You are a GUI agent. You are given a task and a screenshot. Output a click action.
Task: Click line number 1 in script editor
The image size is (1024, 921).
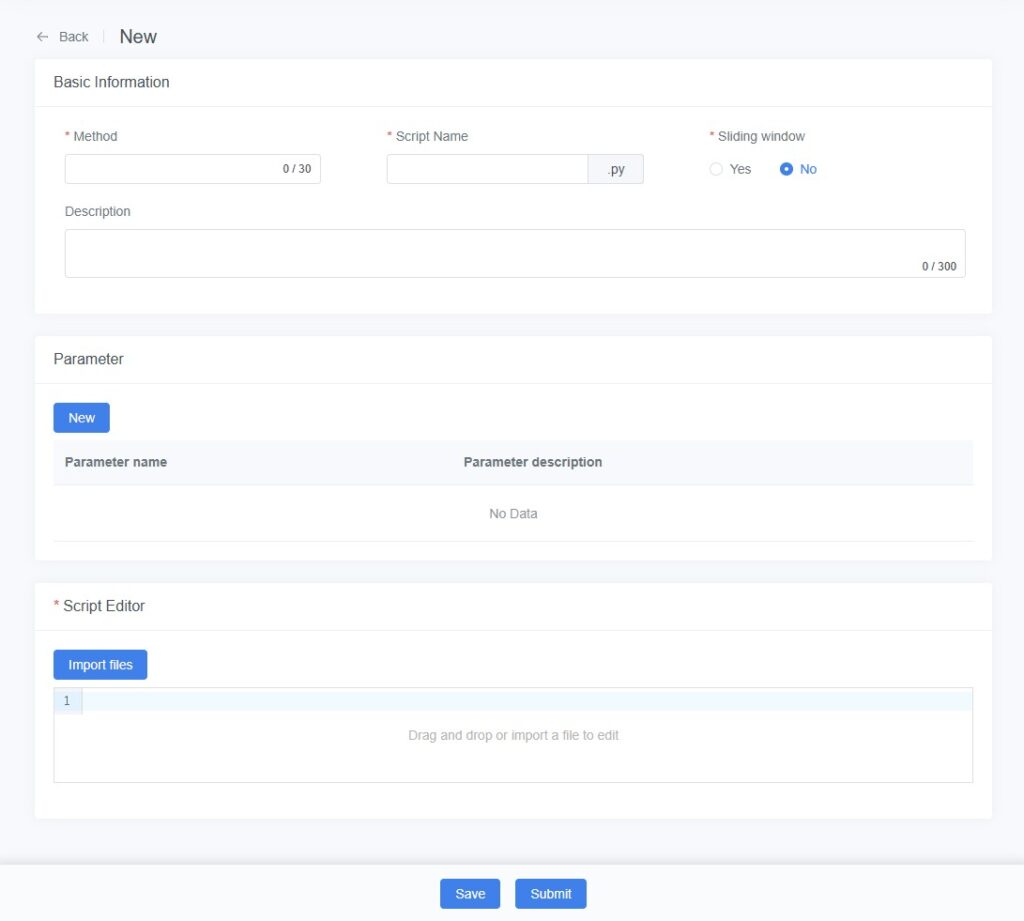tap(67, 701)
